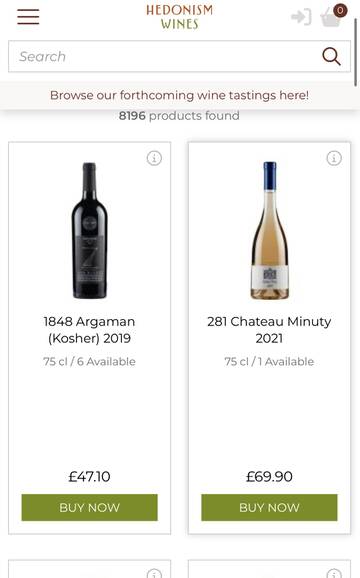Click the Hedonism Wines logo
Image resolution: width=360 pixels, height=578 pixels.
(x=179, y=17)
